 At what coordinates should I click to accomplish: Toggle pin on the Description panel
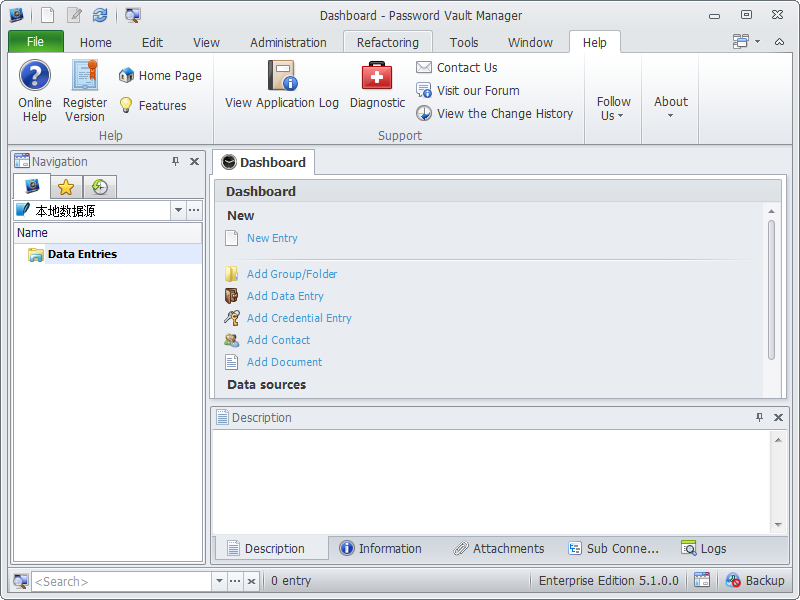[x=759, y=418]
